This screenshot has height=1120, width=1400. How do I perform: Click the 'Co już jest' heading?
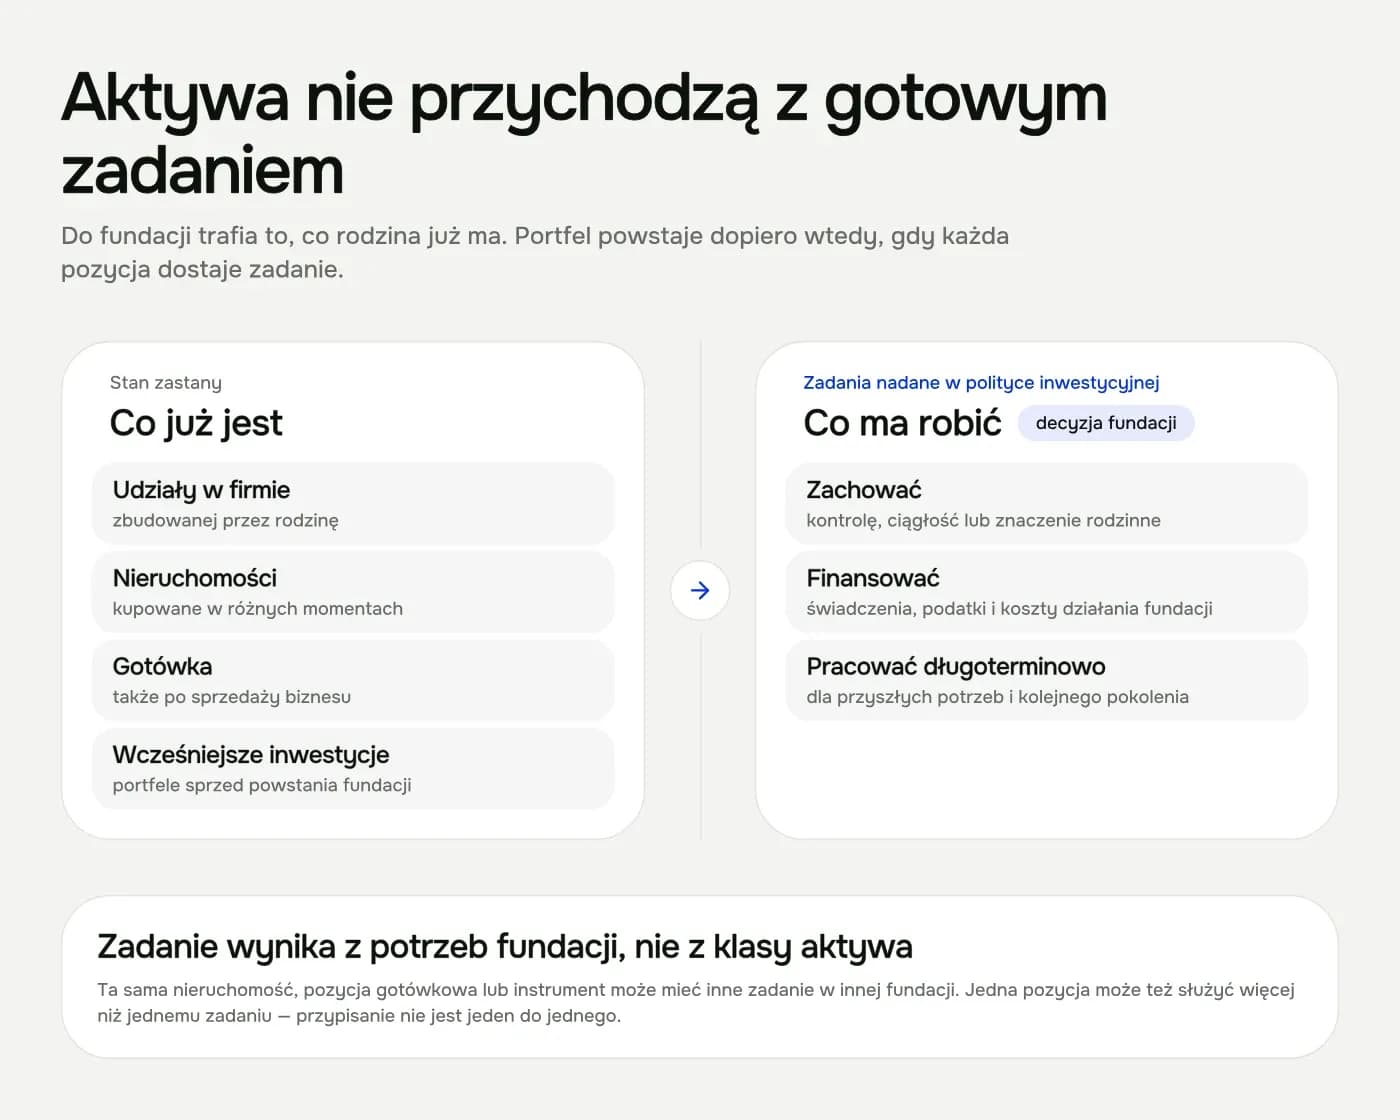coord(196,423)
